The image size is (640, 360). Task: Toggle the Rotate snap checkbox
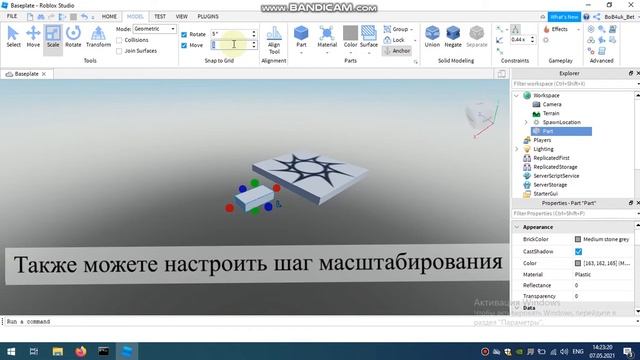184,34
